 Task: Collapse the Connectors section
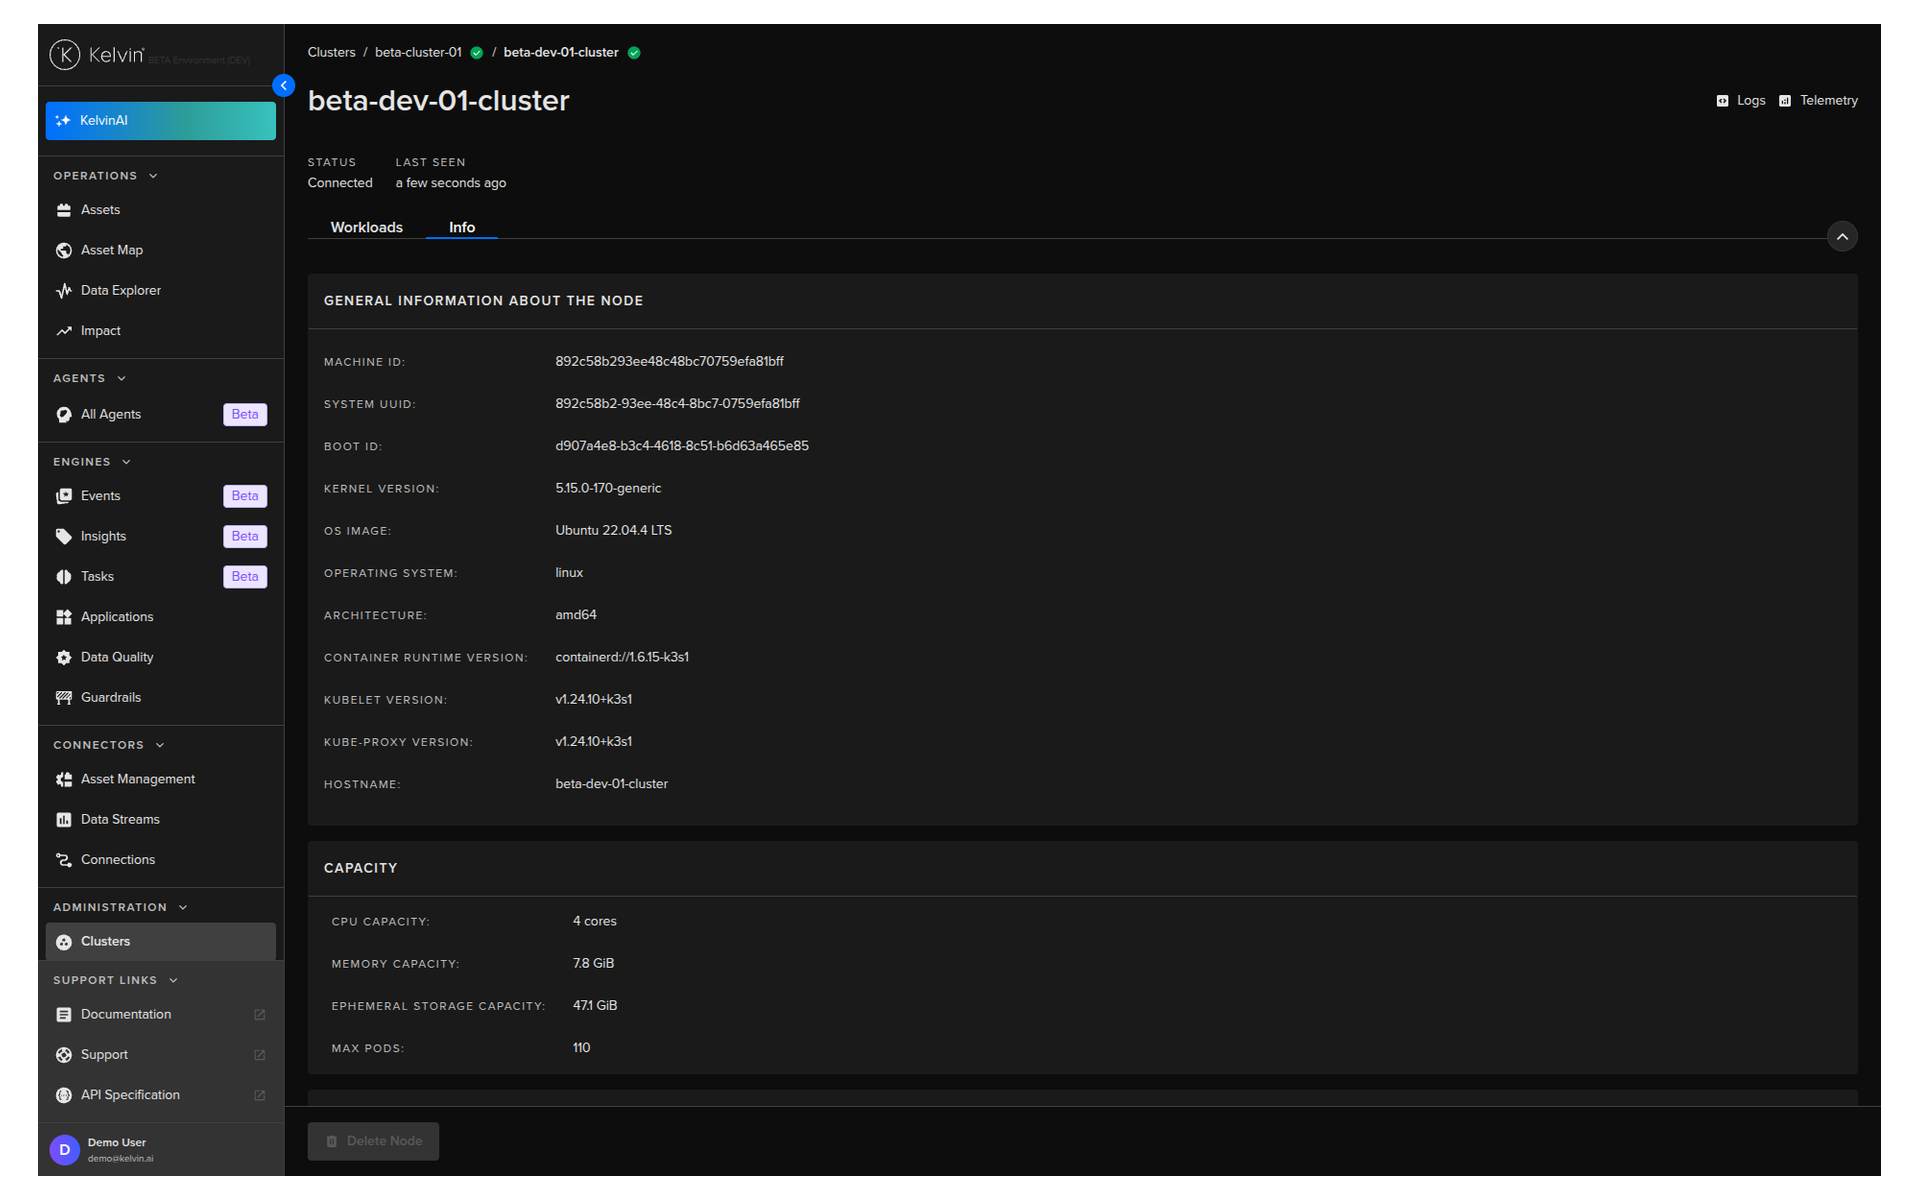point(160,745)
